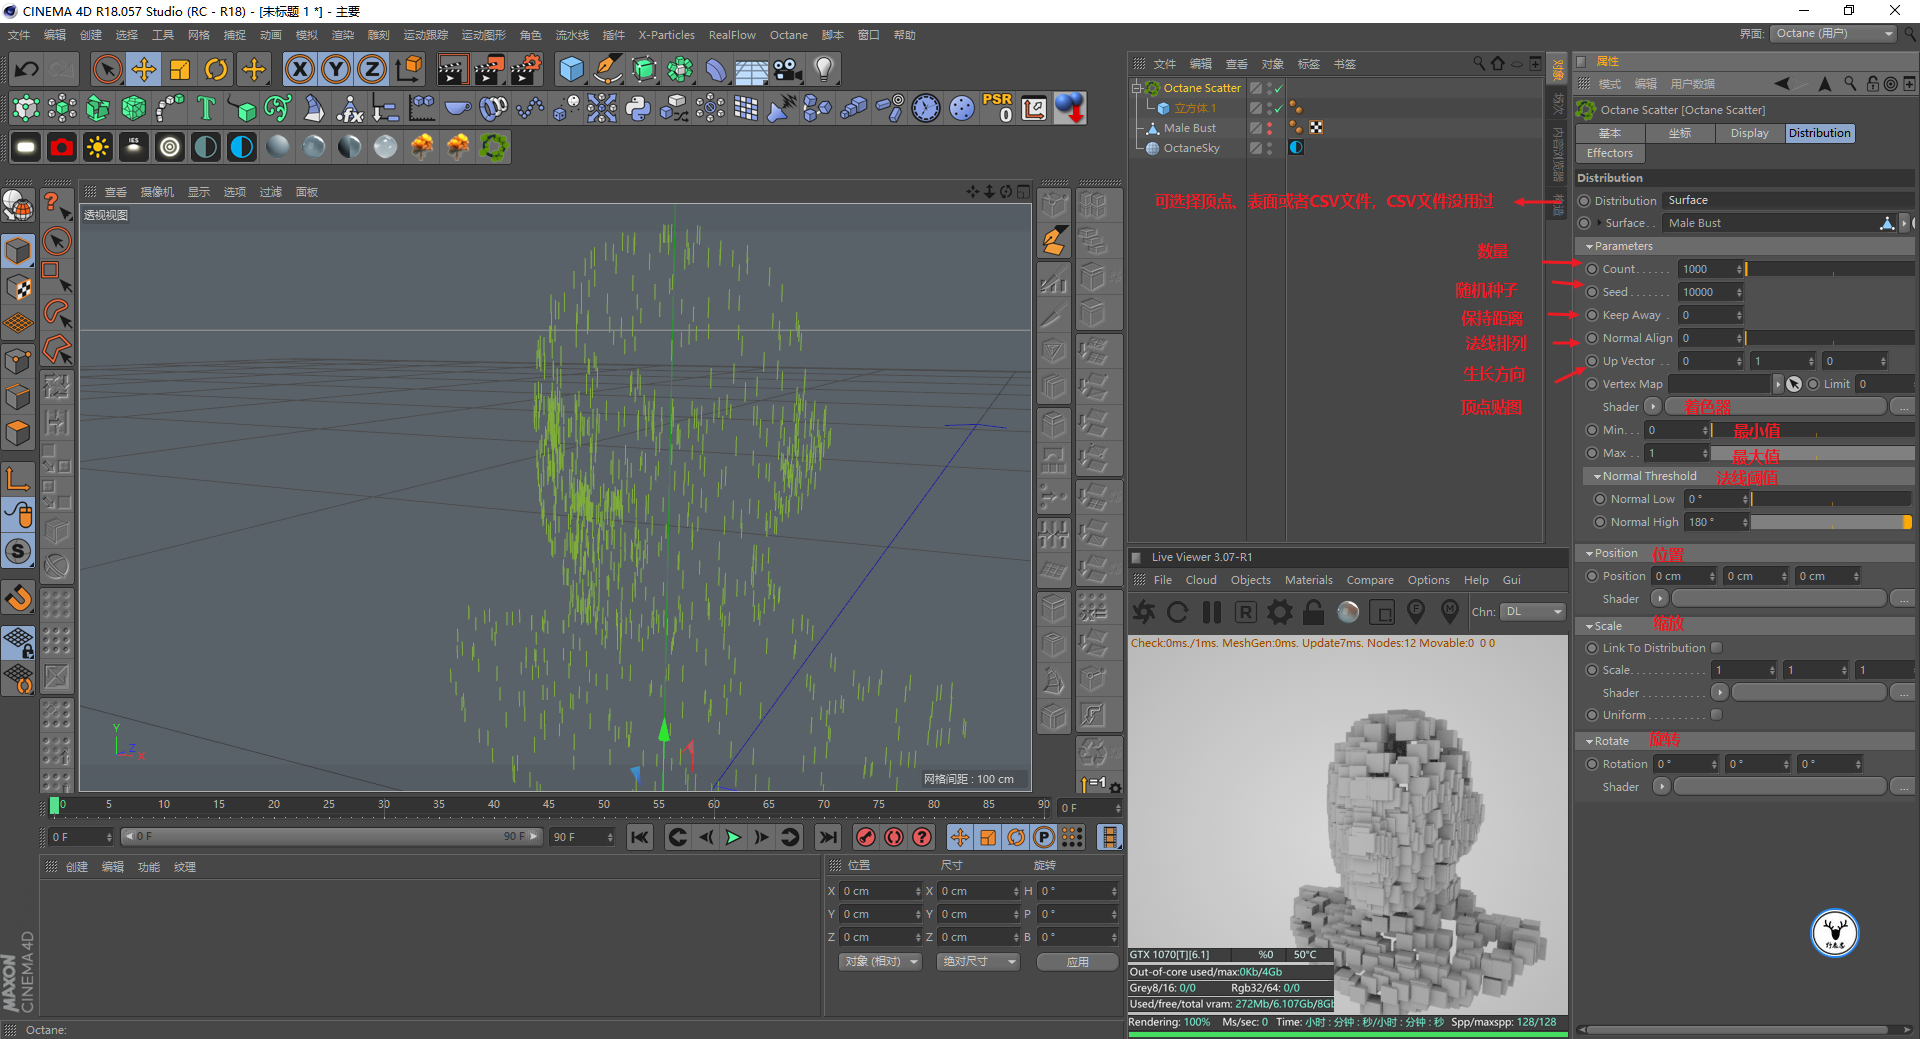Toggle OctaneSky visibility dots
Viewport: 1920px width, 1039px height.
click(1270, 148)
